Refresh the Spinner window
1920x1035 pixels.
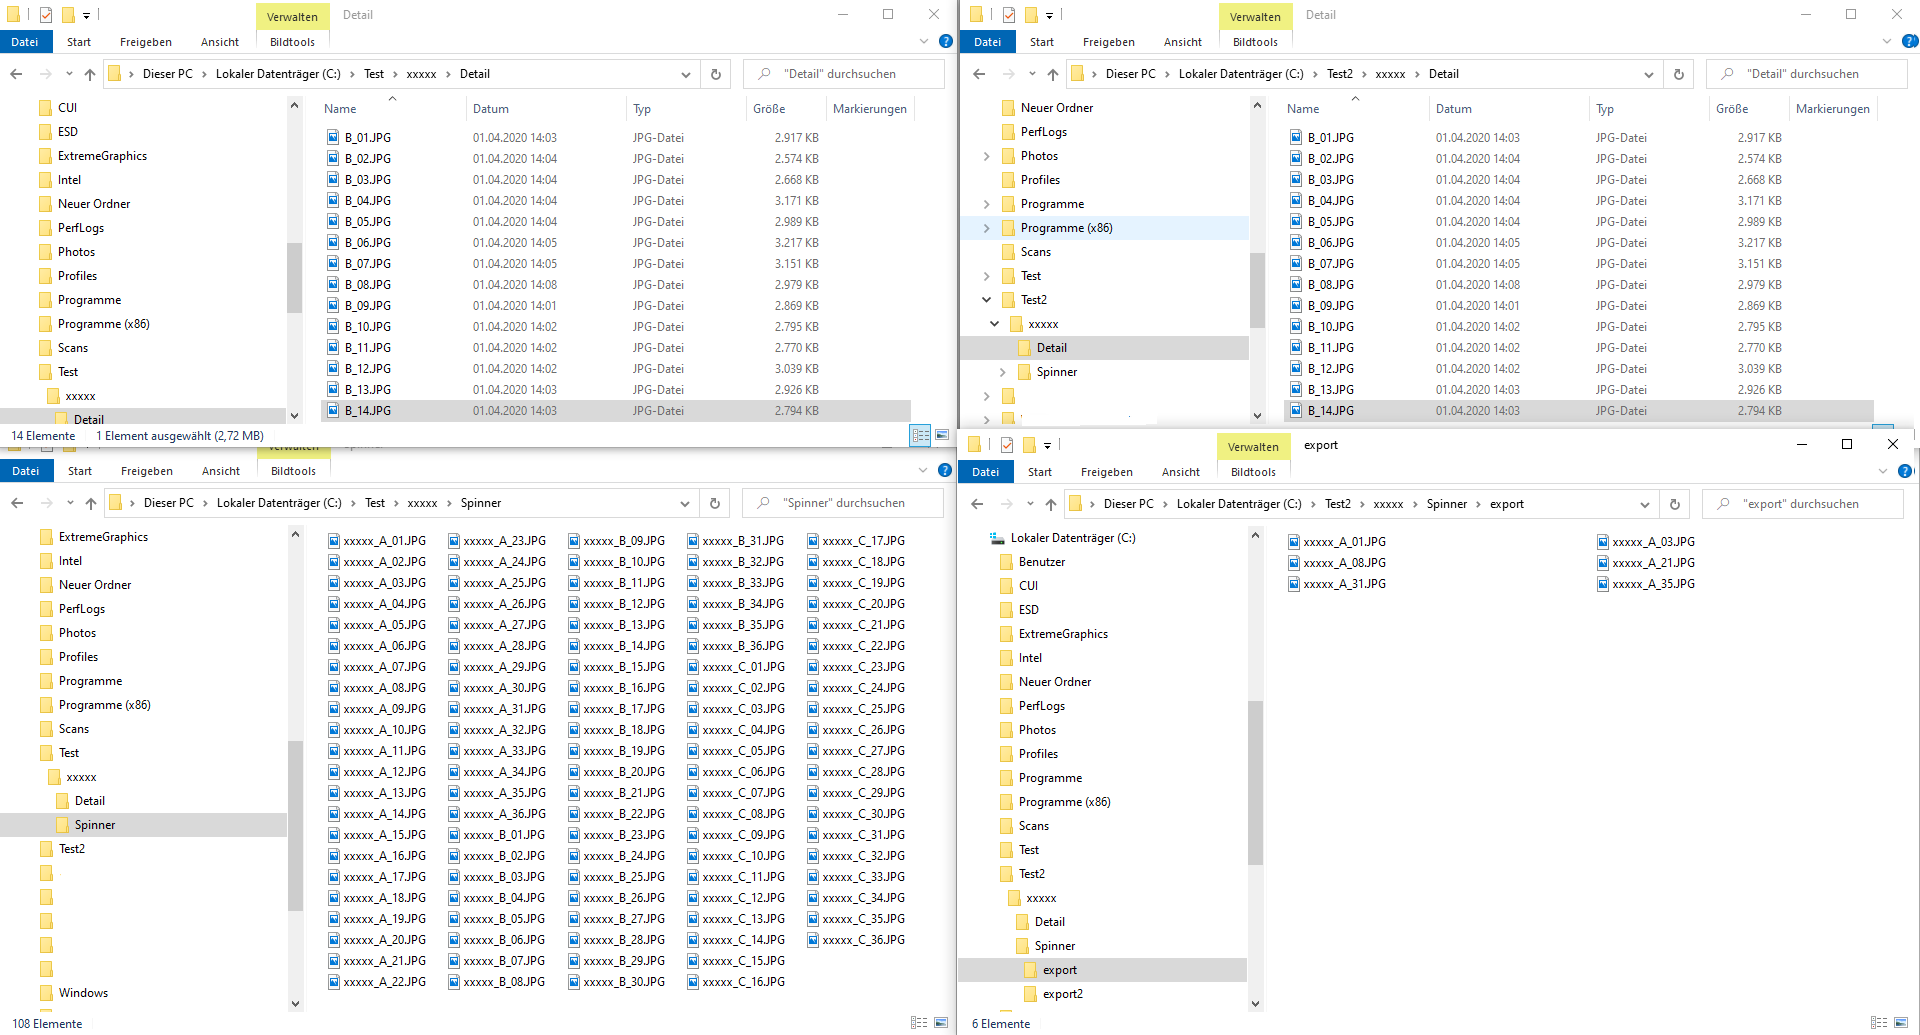(714, 503)
